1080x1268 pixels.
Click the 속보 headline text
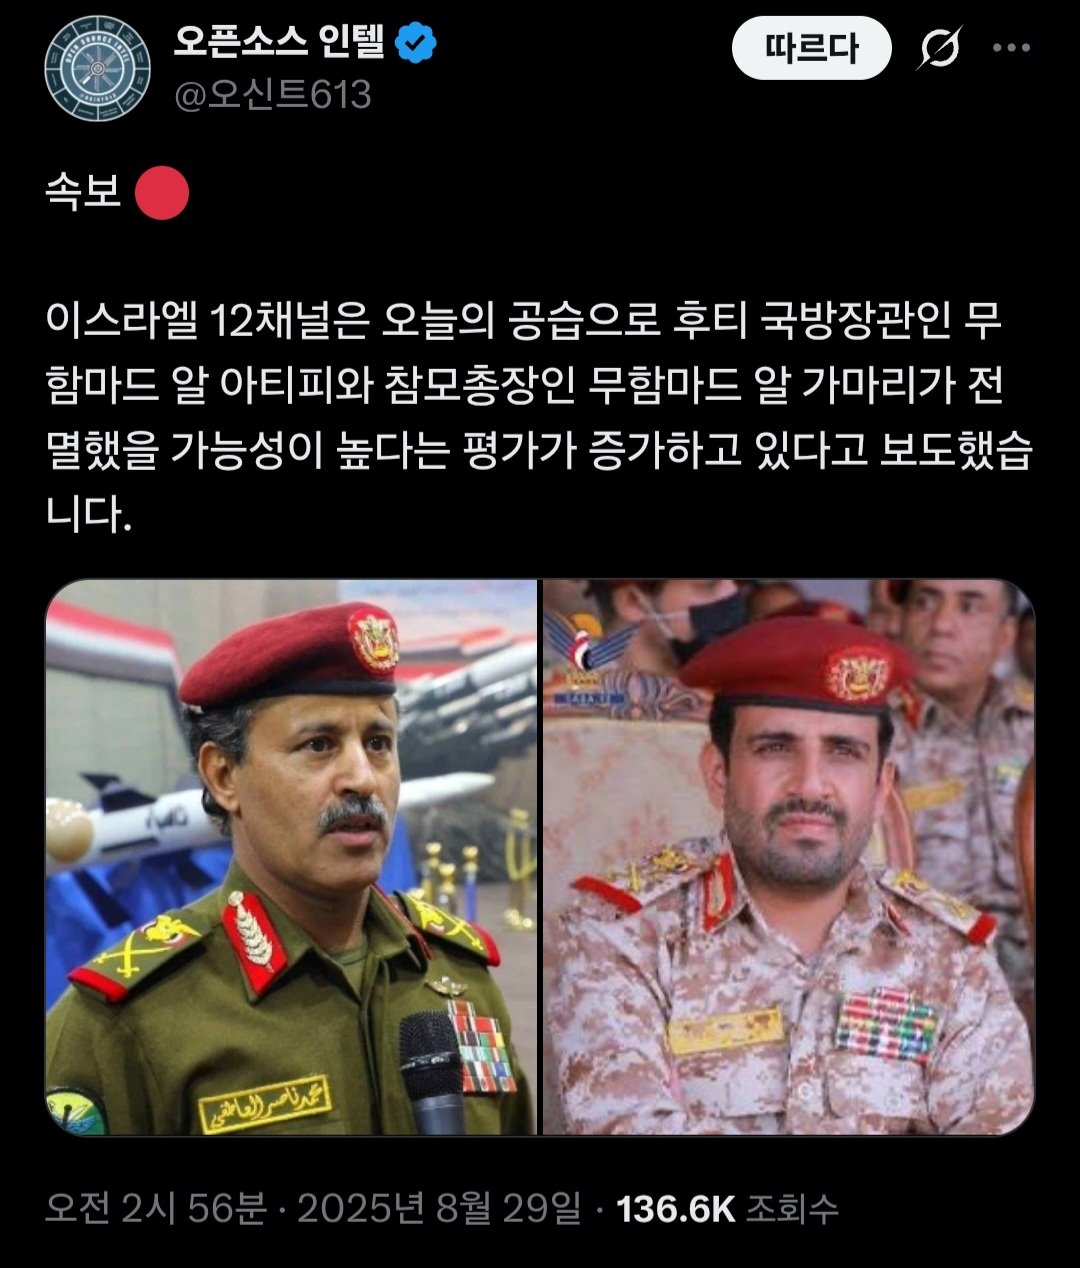[x=83, y=191]
